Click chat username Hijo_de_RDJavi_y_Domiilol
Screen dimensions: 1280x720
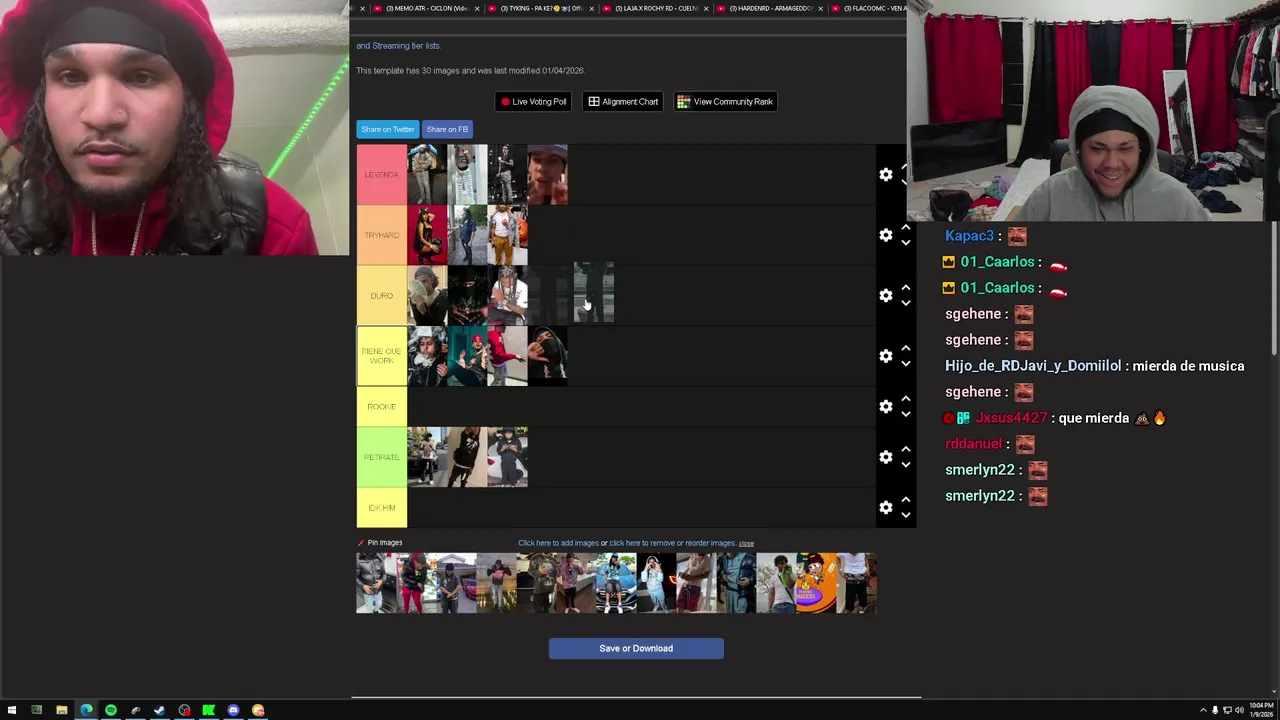(1033, 366)
